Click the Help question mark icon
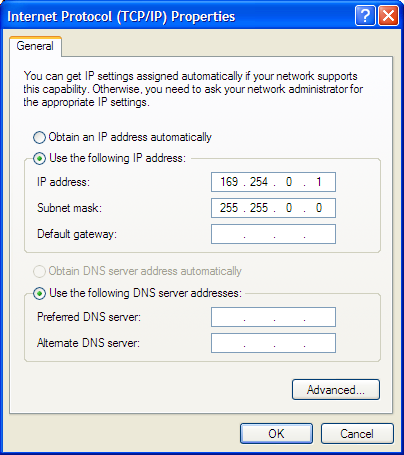 click(365, 16)
